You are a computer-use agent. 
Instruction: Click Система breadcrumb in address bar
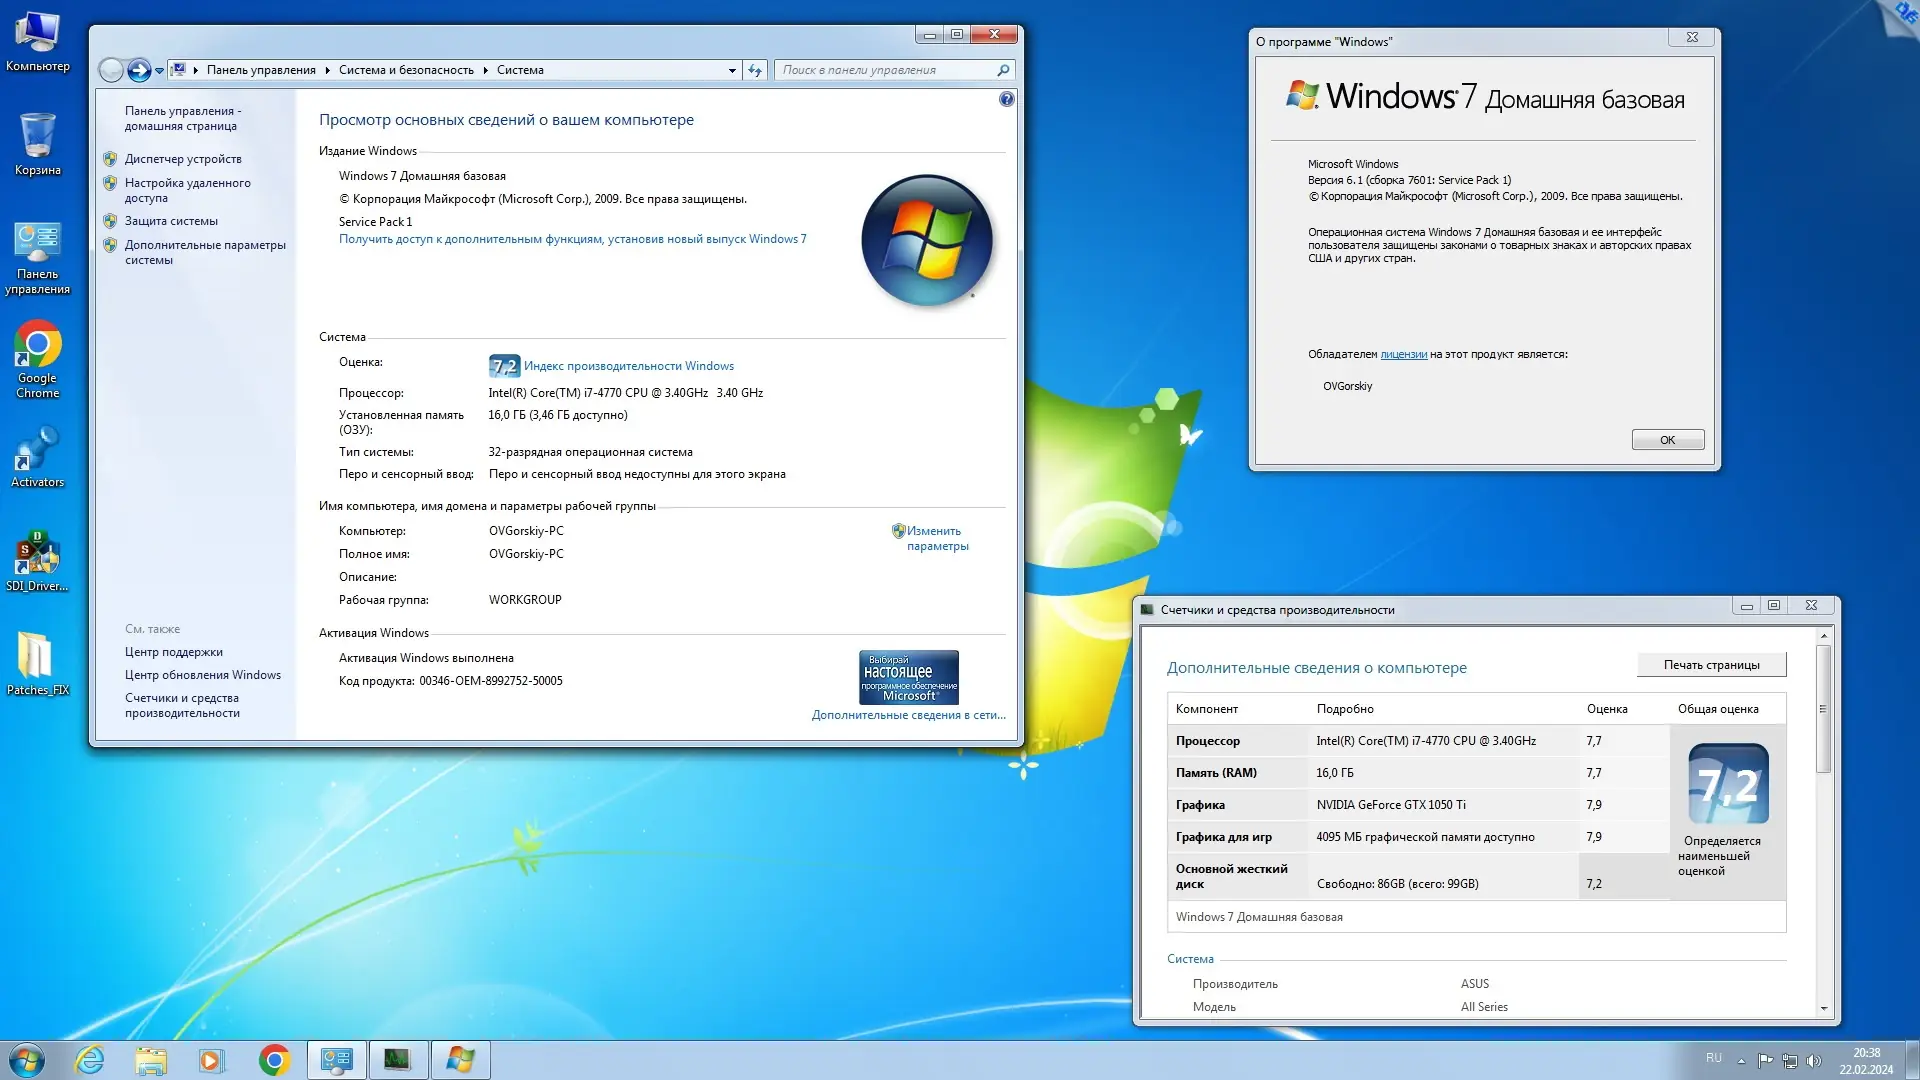(x=520, y=70)
